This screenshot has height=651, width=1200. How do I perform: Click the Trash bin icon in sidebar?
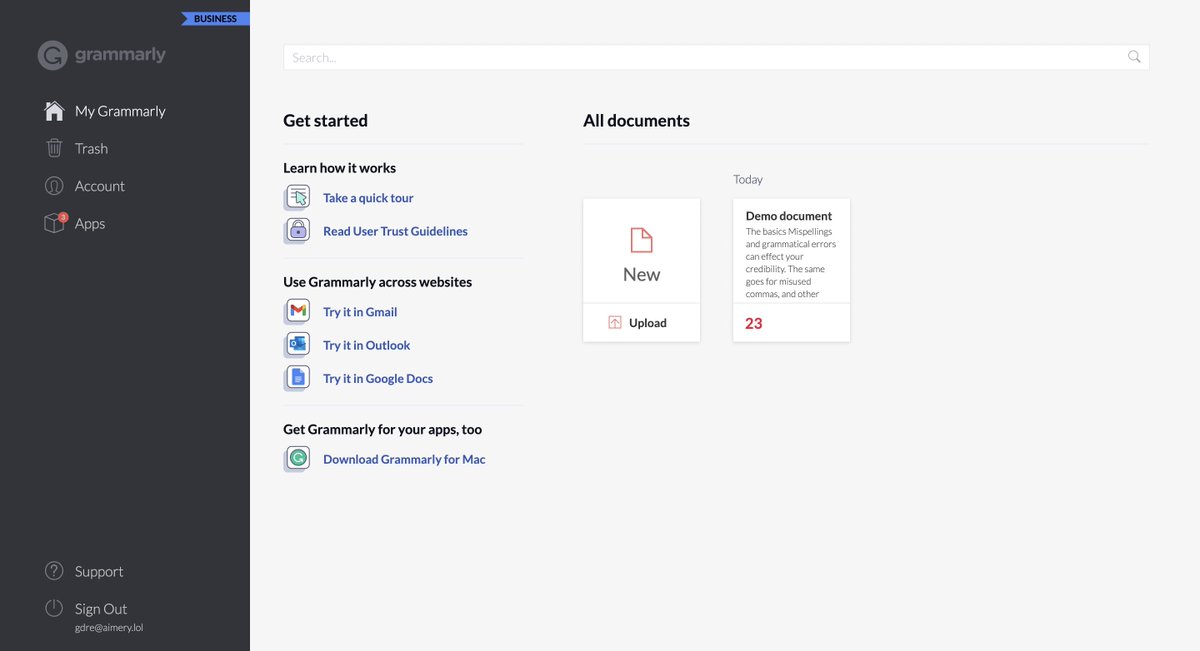(54, 148)
